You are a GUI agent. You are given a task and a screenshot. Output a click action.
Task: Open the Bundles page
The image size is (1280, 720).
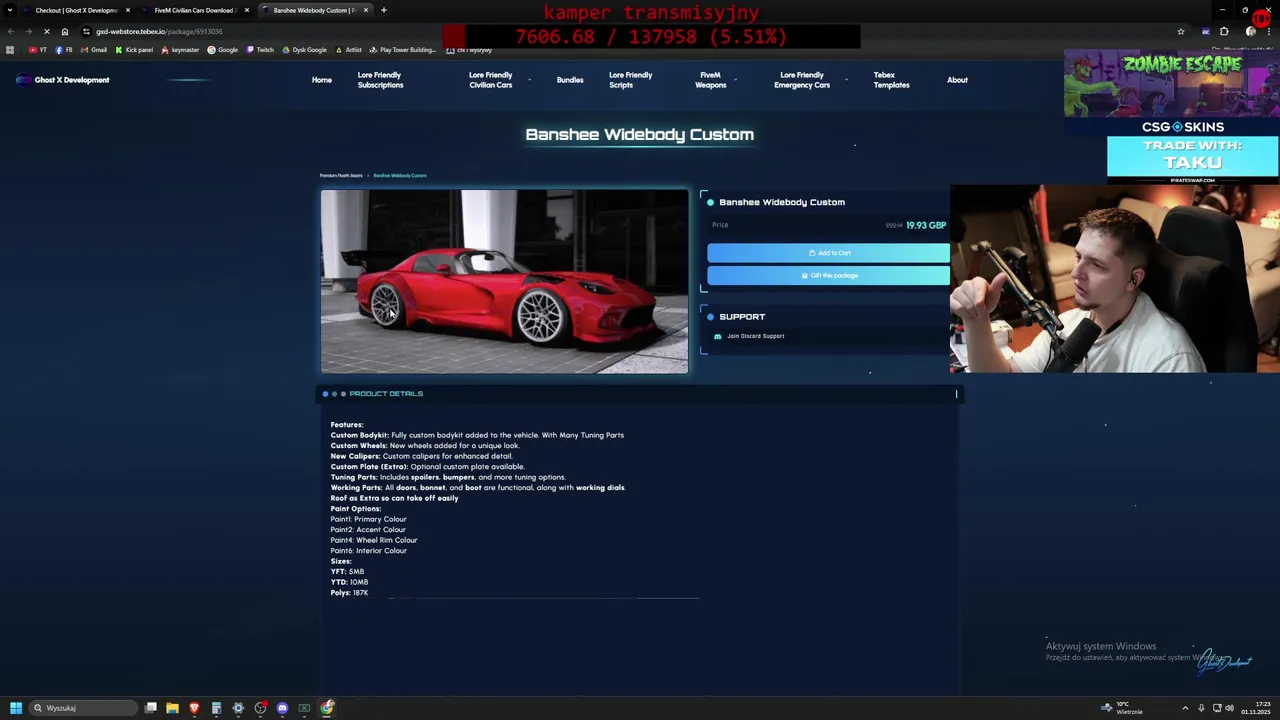570,80
